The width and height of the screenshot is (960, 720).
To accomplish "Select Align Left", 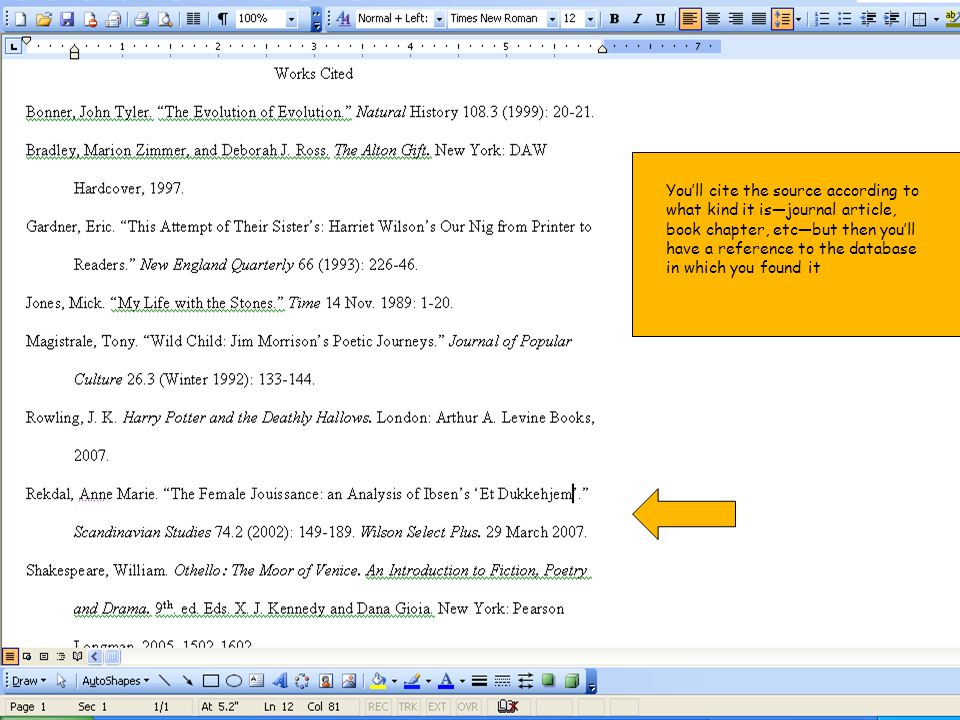I will pos(690,19).
